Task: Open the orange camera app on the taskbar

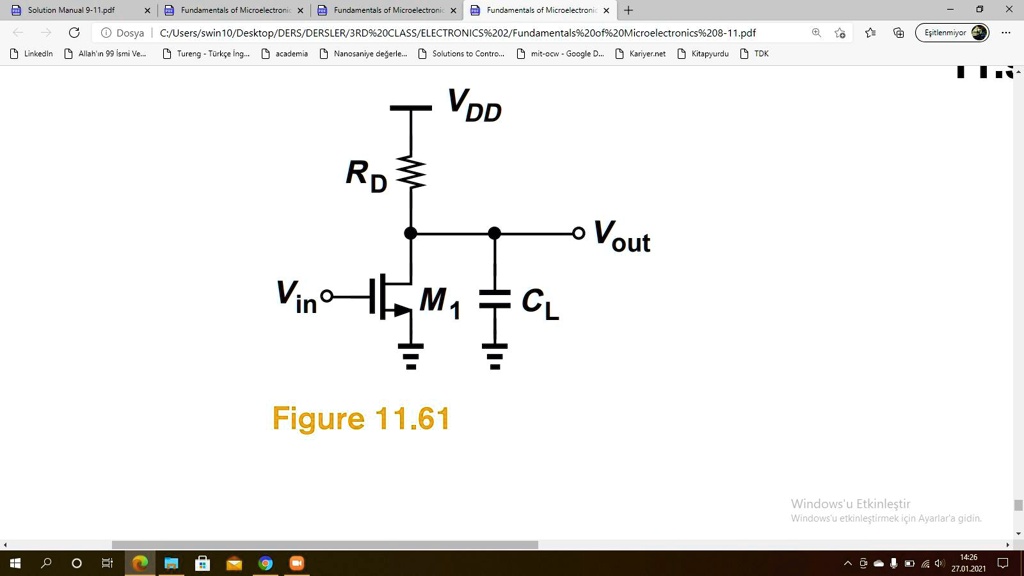Action: click(296, 563)
